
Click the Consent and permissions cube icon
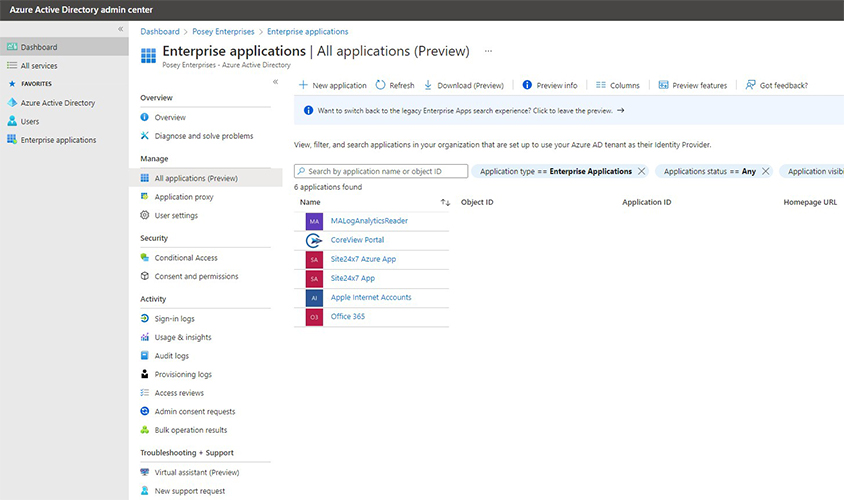[x=144, y=276]
